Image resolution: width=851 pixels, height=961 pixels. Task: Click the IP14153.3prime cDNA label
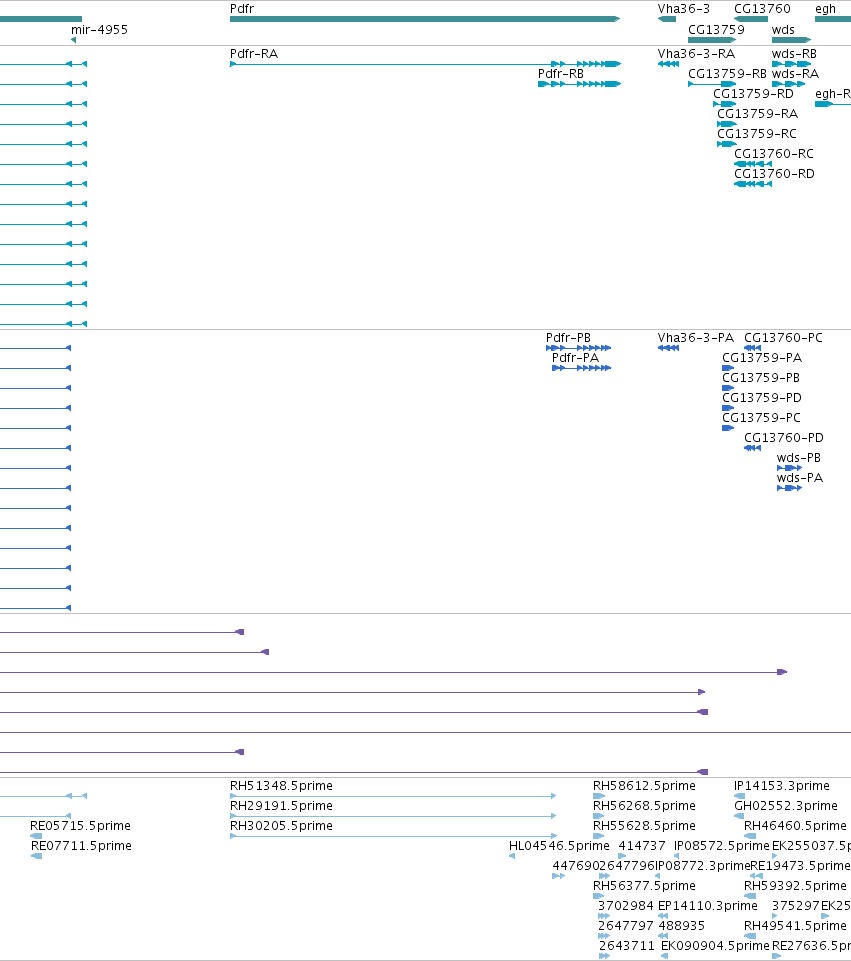point(782,786)
